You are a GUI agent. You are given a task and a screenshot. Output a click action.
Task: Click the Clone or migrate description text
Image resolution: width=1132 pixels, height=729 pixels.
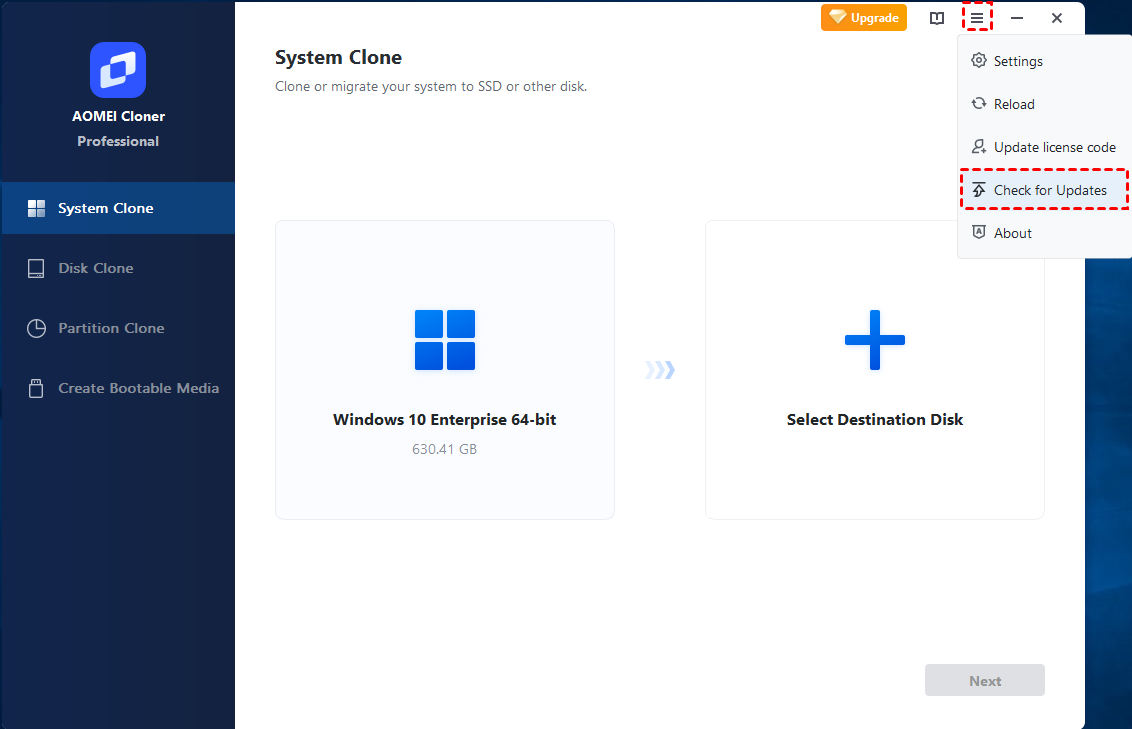431,87
